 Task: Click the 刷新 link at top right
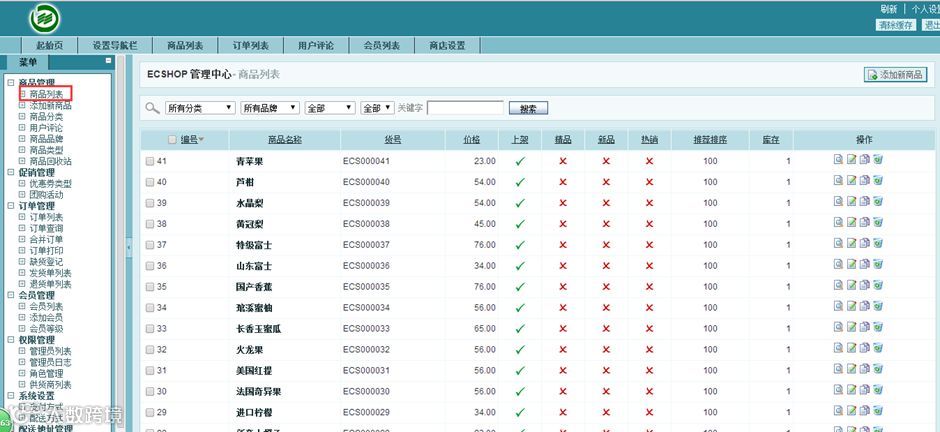888,9
